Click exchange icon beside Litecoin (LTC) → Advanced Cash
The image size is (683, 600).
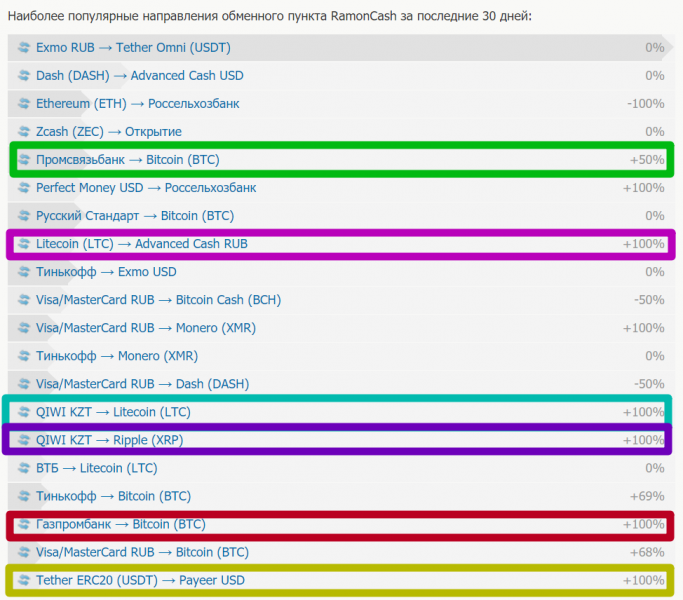pos(24,244)
